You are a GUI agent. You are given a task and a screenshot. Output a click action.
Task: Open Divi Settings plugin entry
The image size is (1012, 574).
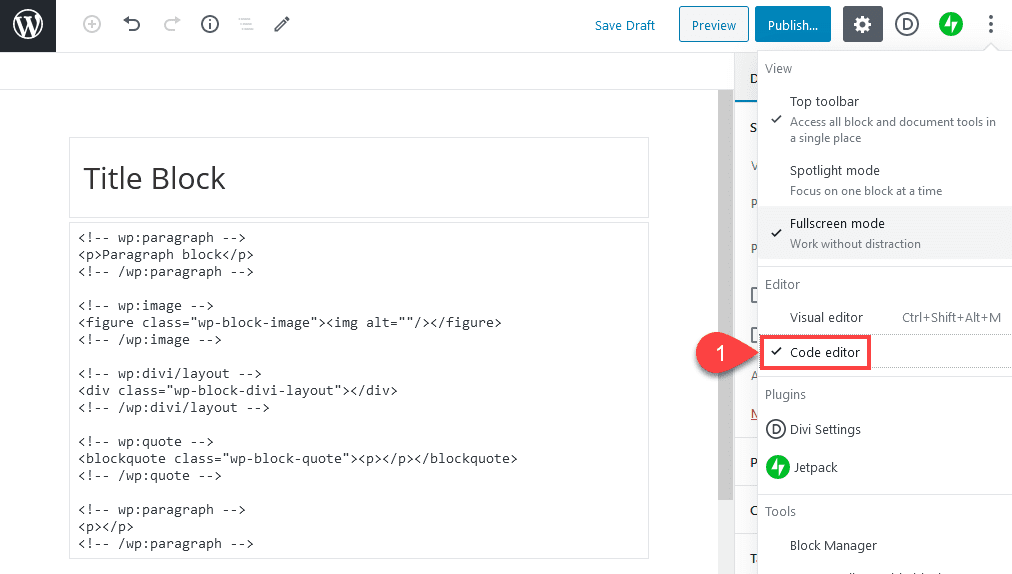pos(824,430)
